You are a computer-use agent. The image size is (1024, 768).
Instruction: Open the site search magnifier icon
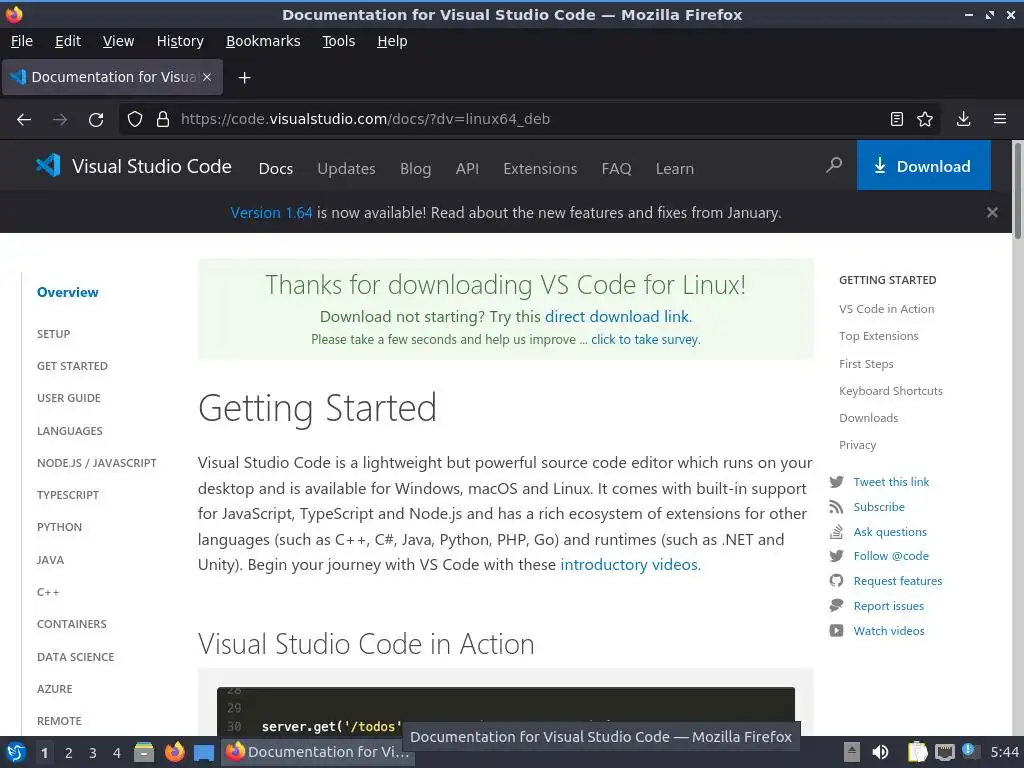pyautogui.click(x=833, y=165)
